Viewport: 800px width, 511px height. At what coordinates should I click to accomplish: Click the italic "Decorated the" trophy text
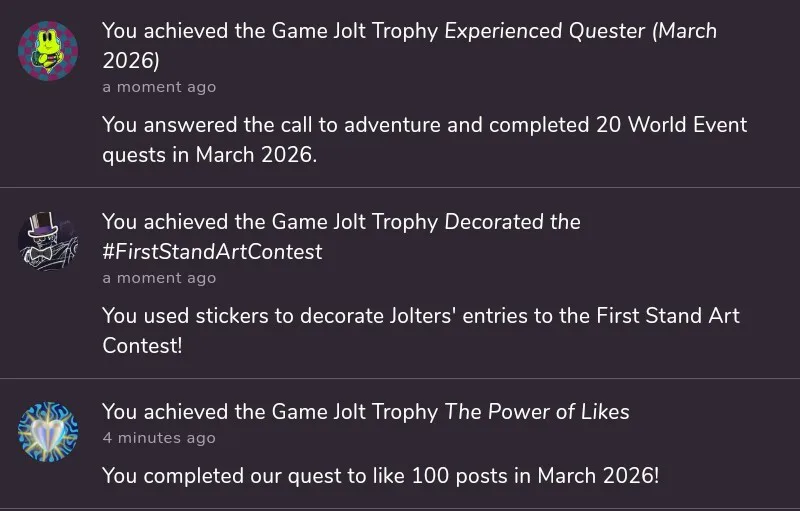512,222
